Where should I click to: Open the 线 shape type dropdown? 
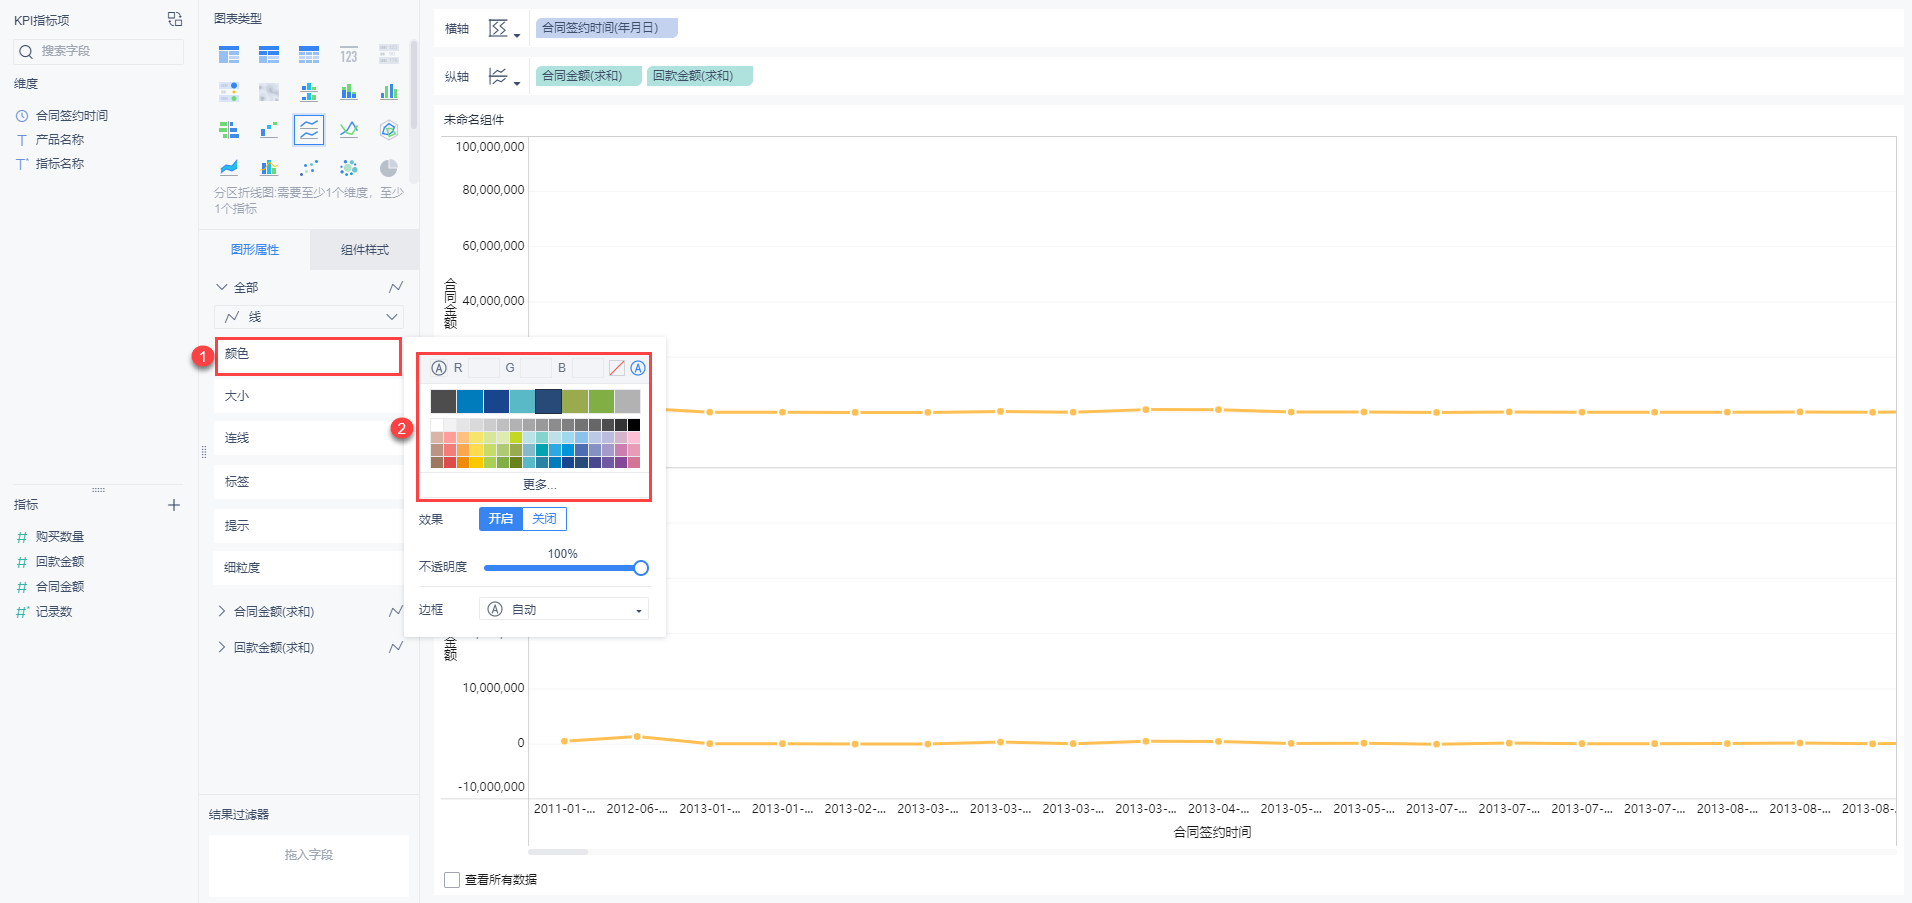pos(309,317)
